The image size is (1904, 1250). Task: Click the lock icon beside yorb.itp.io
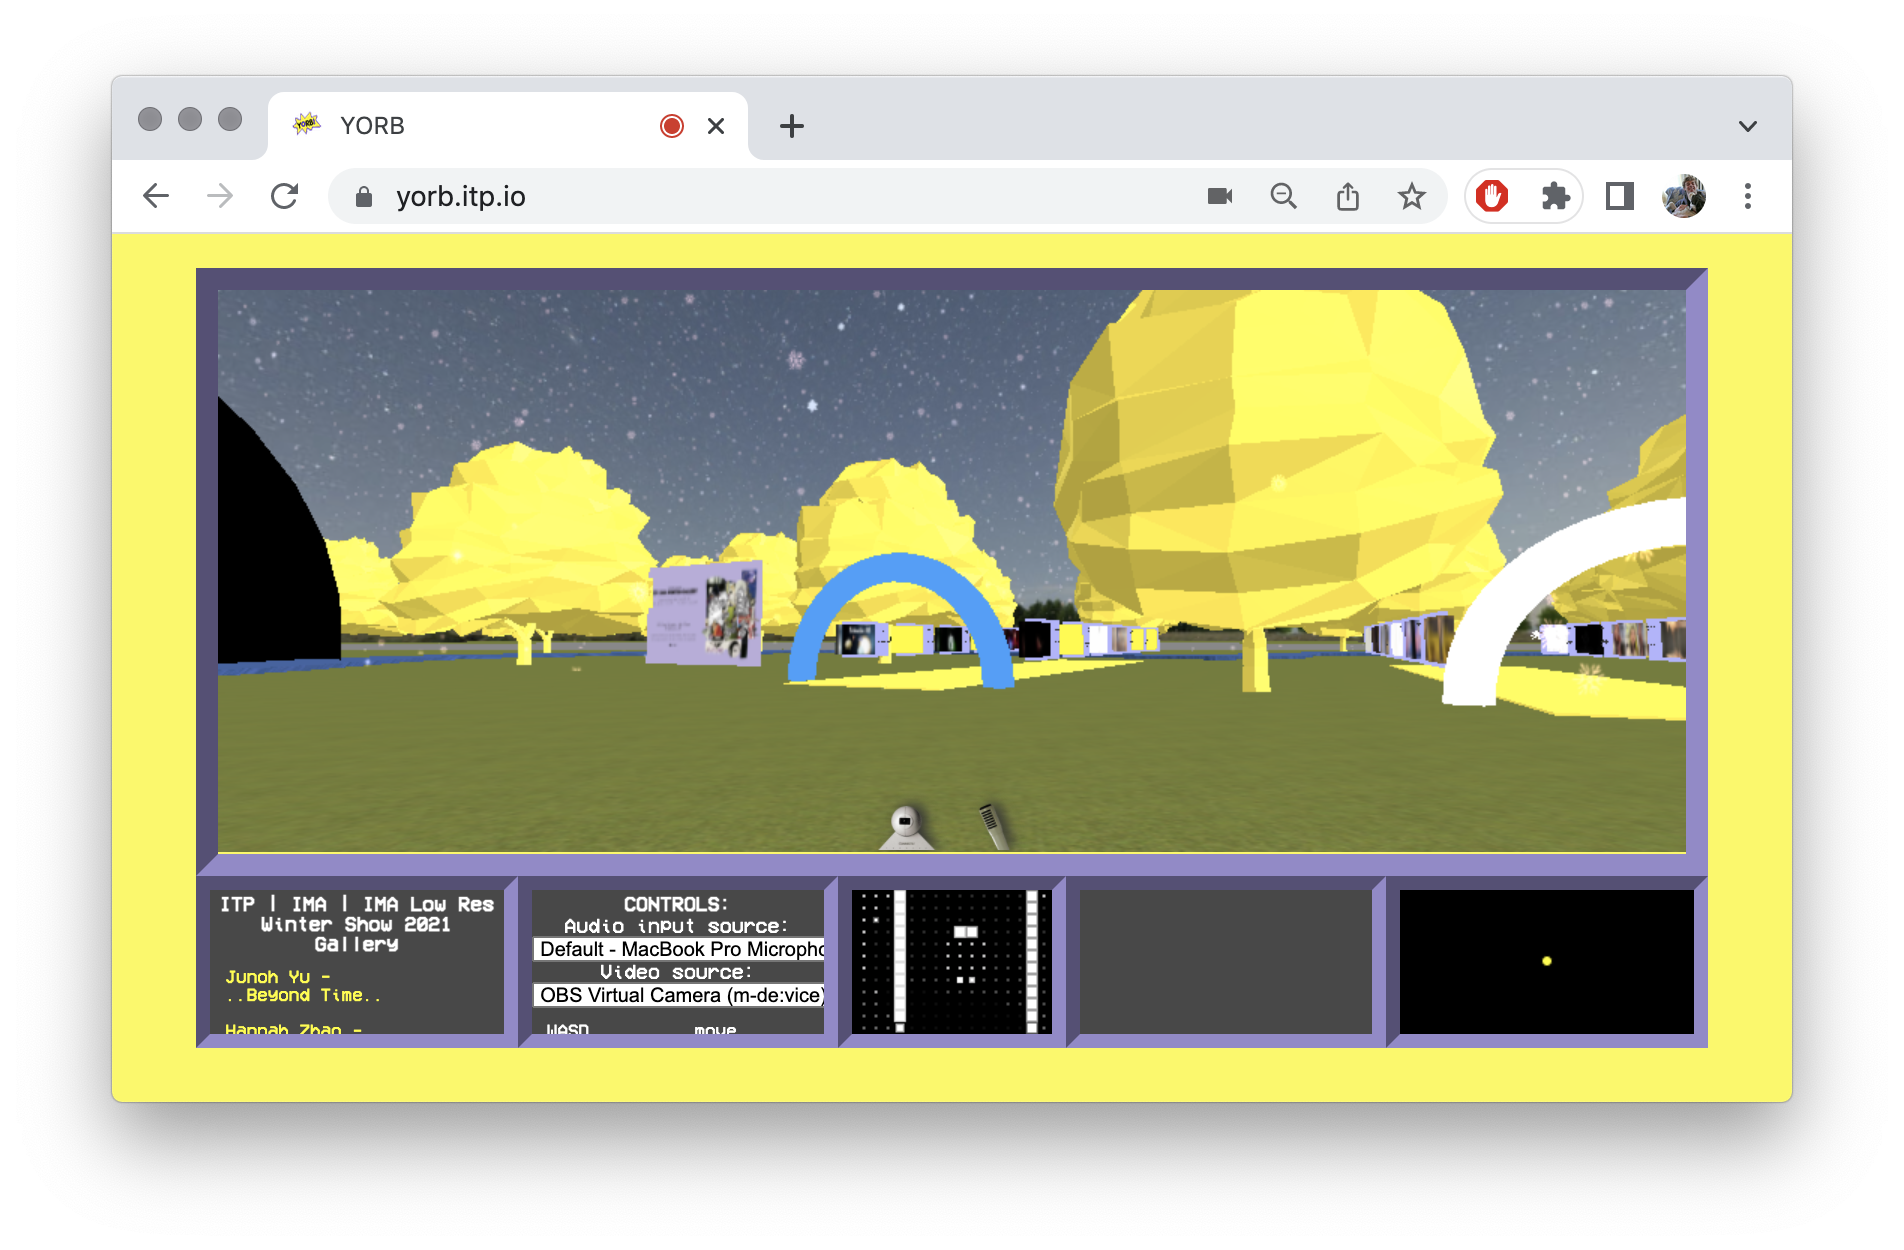(x=364, y=197)
